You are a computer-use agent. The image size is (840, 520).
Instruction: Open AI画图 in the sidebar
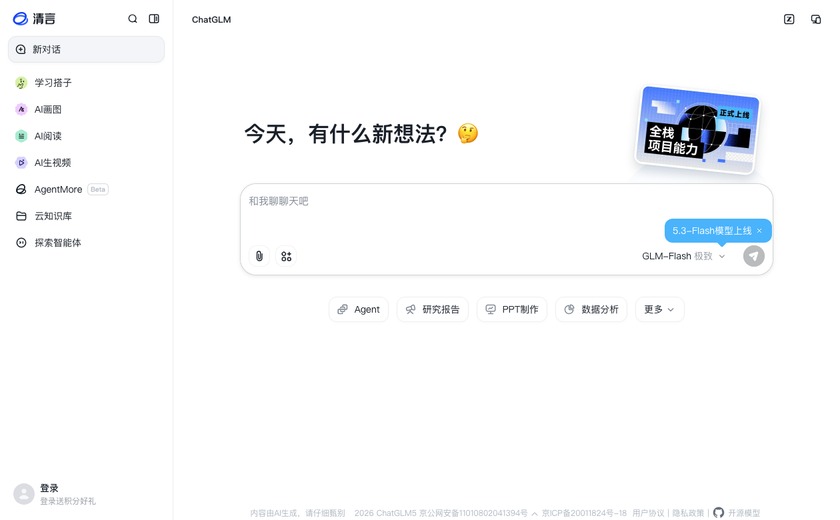tap(86, 109)
